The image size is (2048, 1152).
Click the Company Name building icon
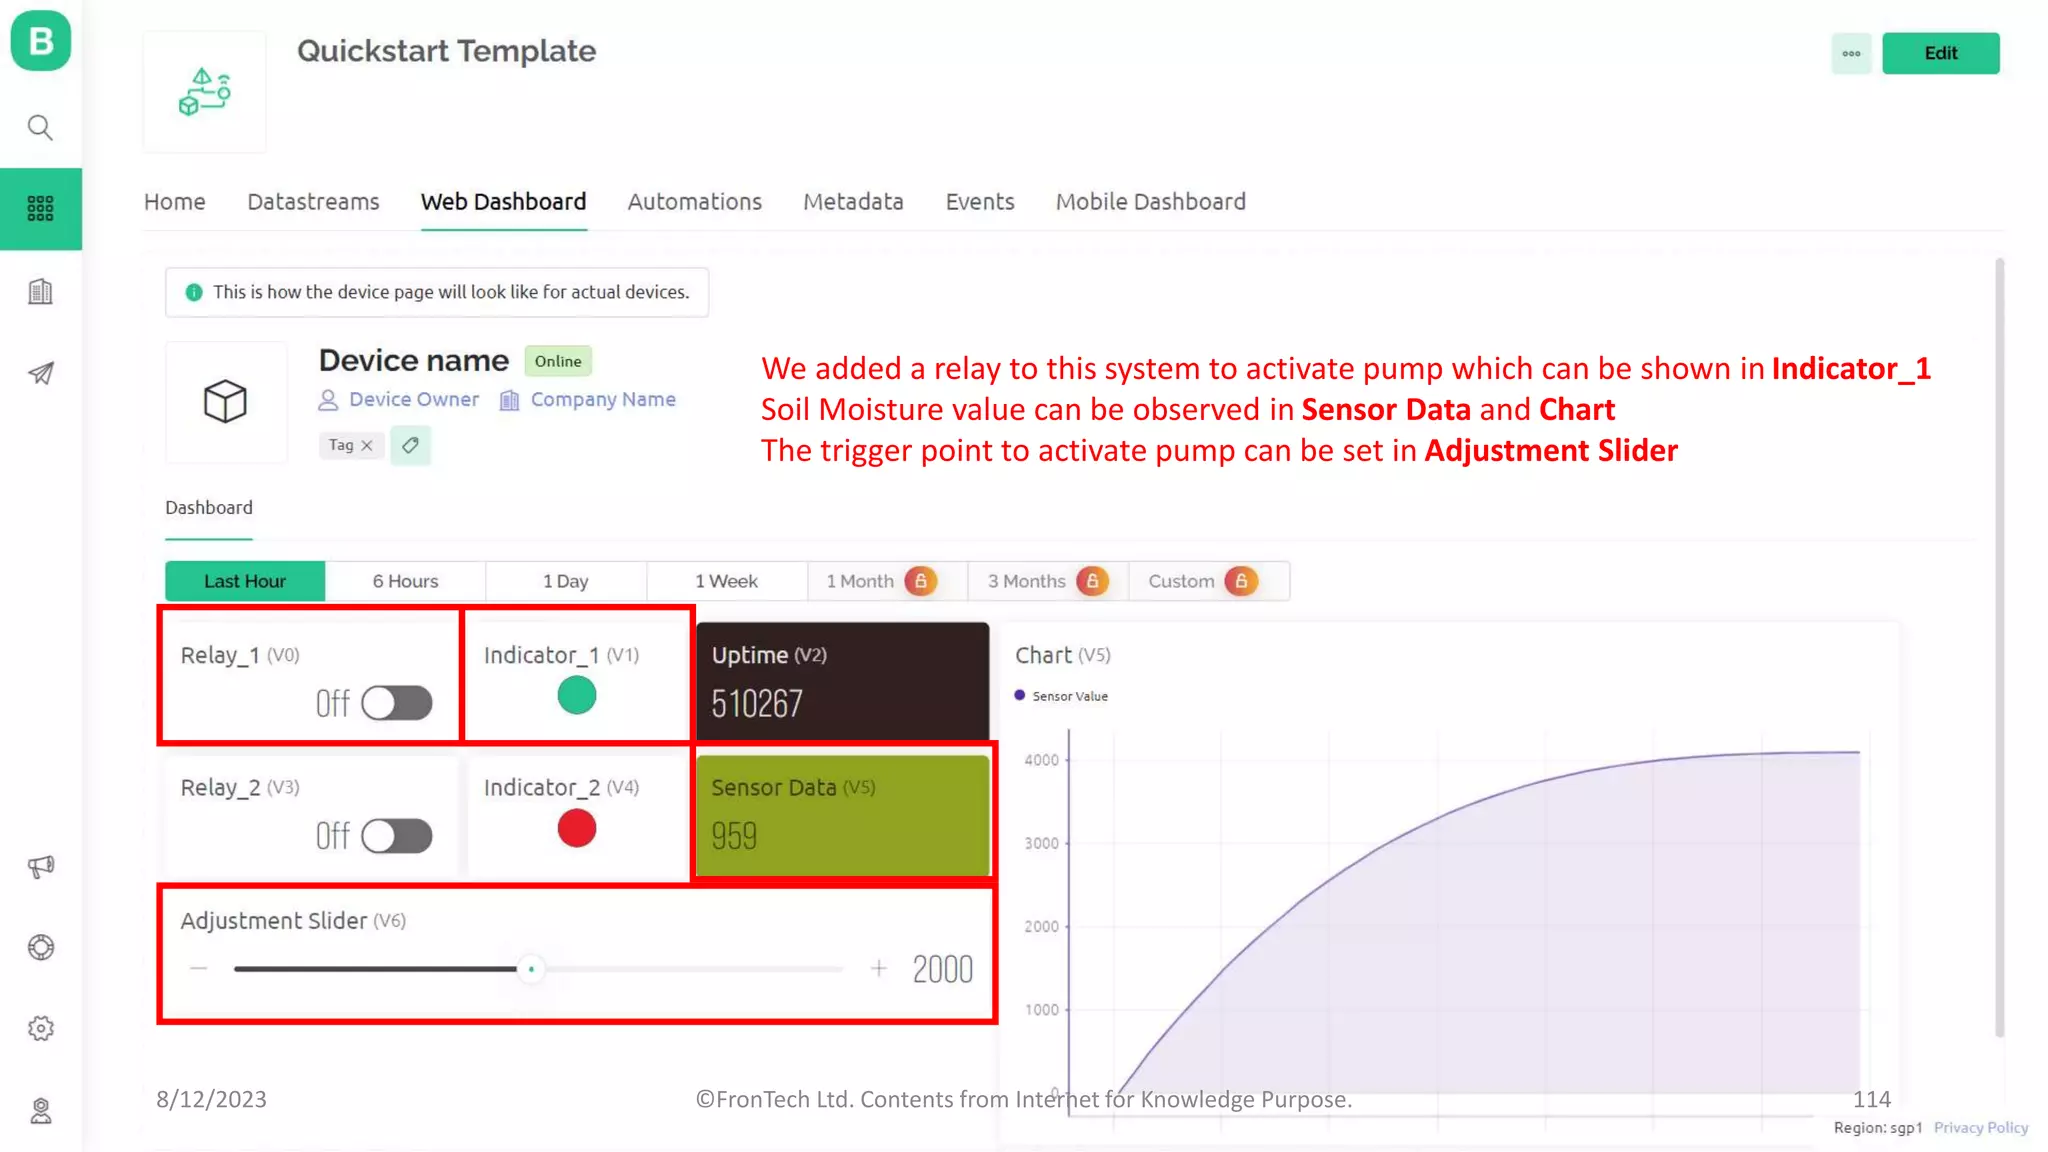coord(509,400)
